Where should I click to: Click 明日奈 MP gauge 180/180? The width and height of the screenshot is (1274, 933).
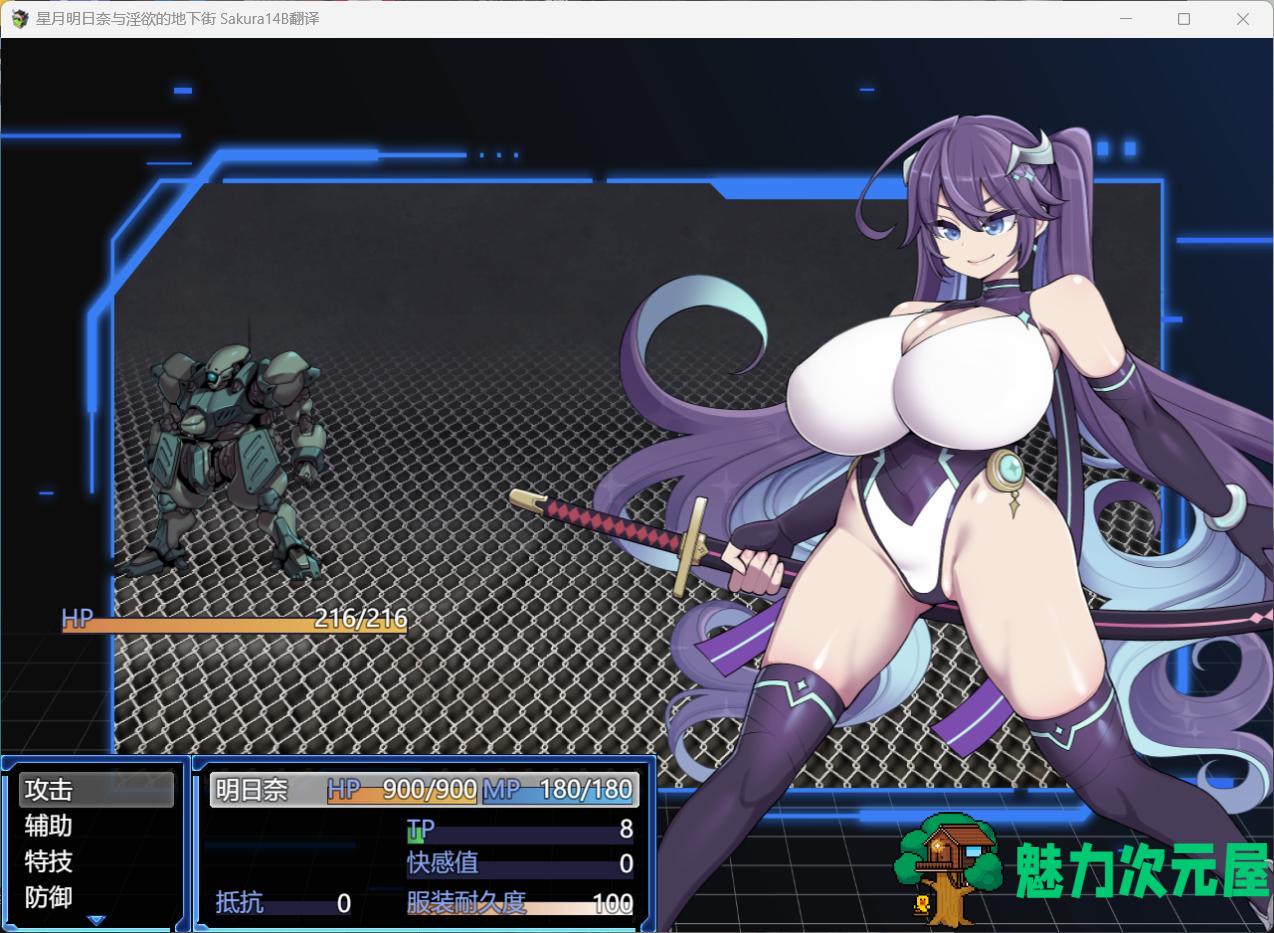559,790
